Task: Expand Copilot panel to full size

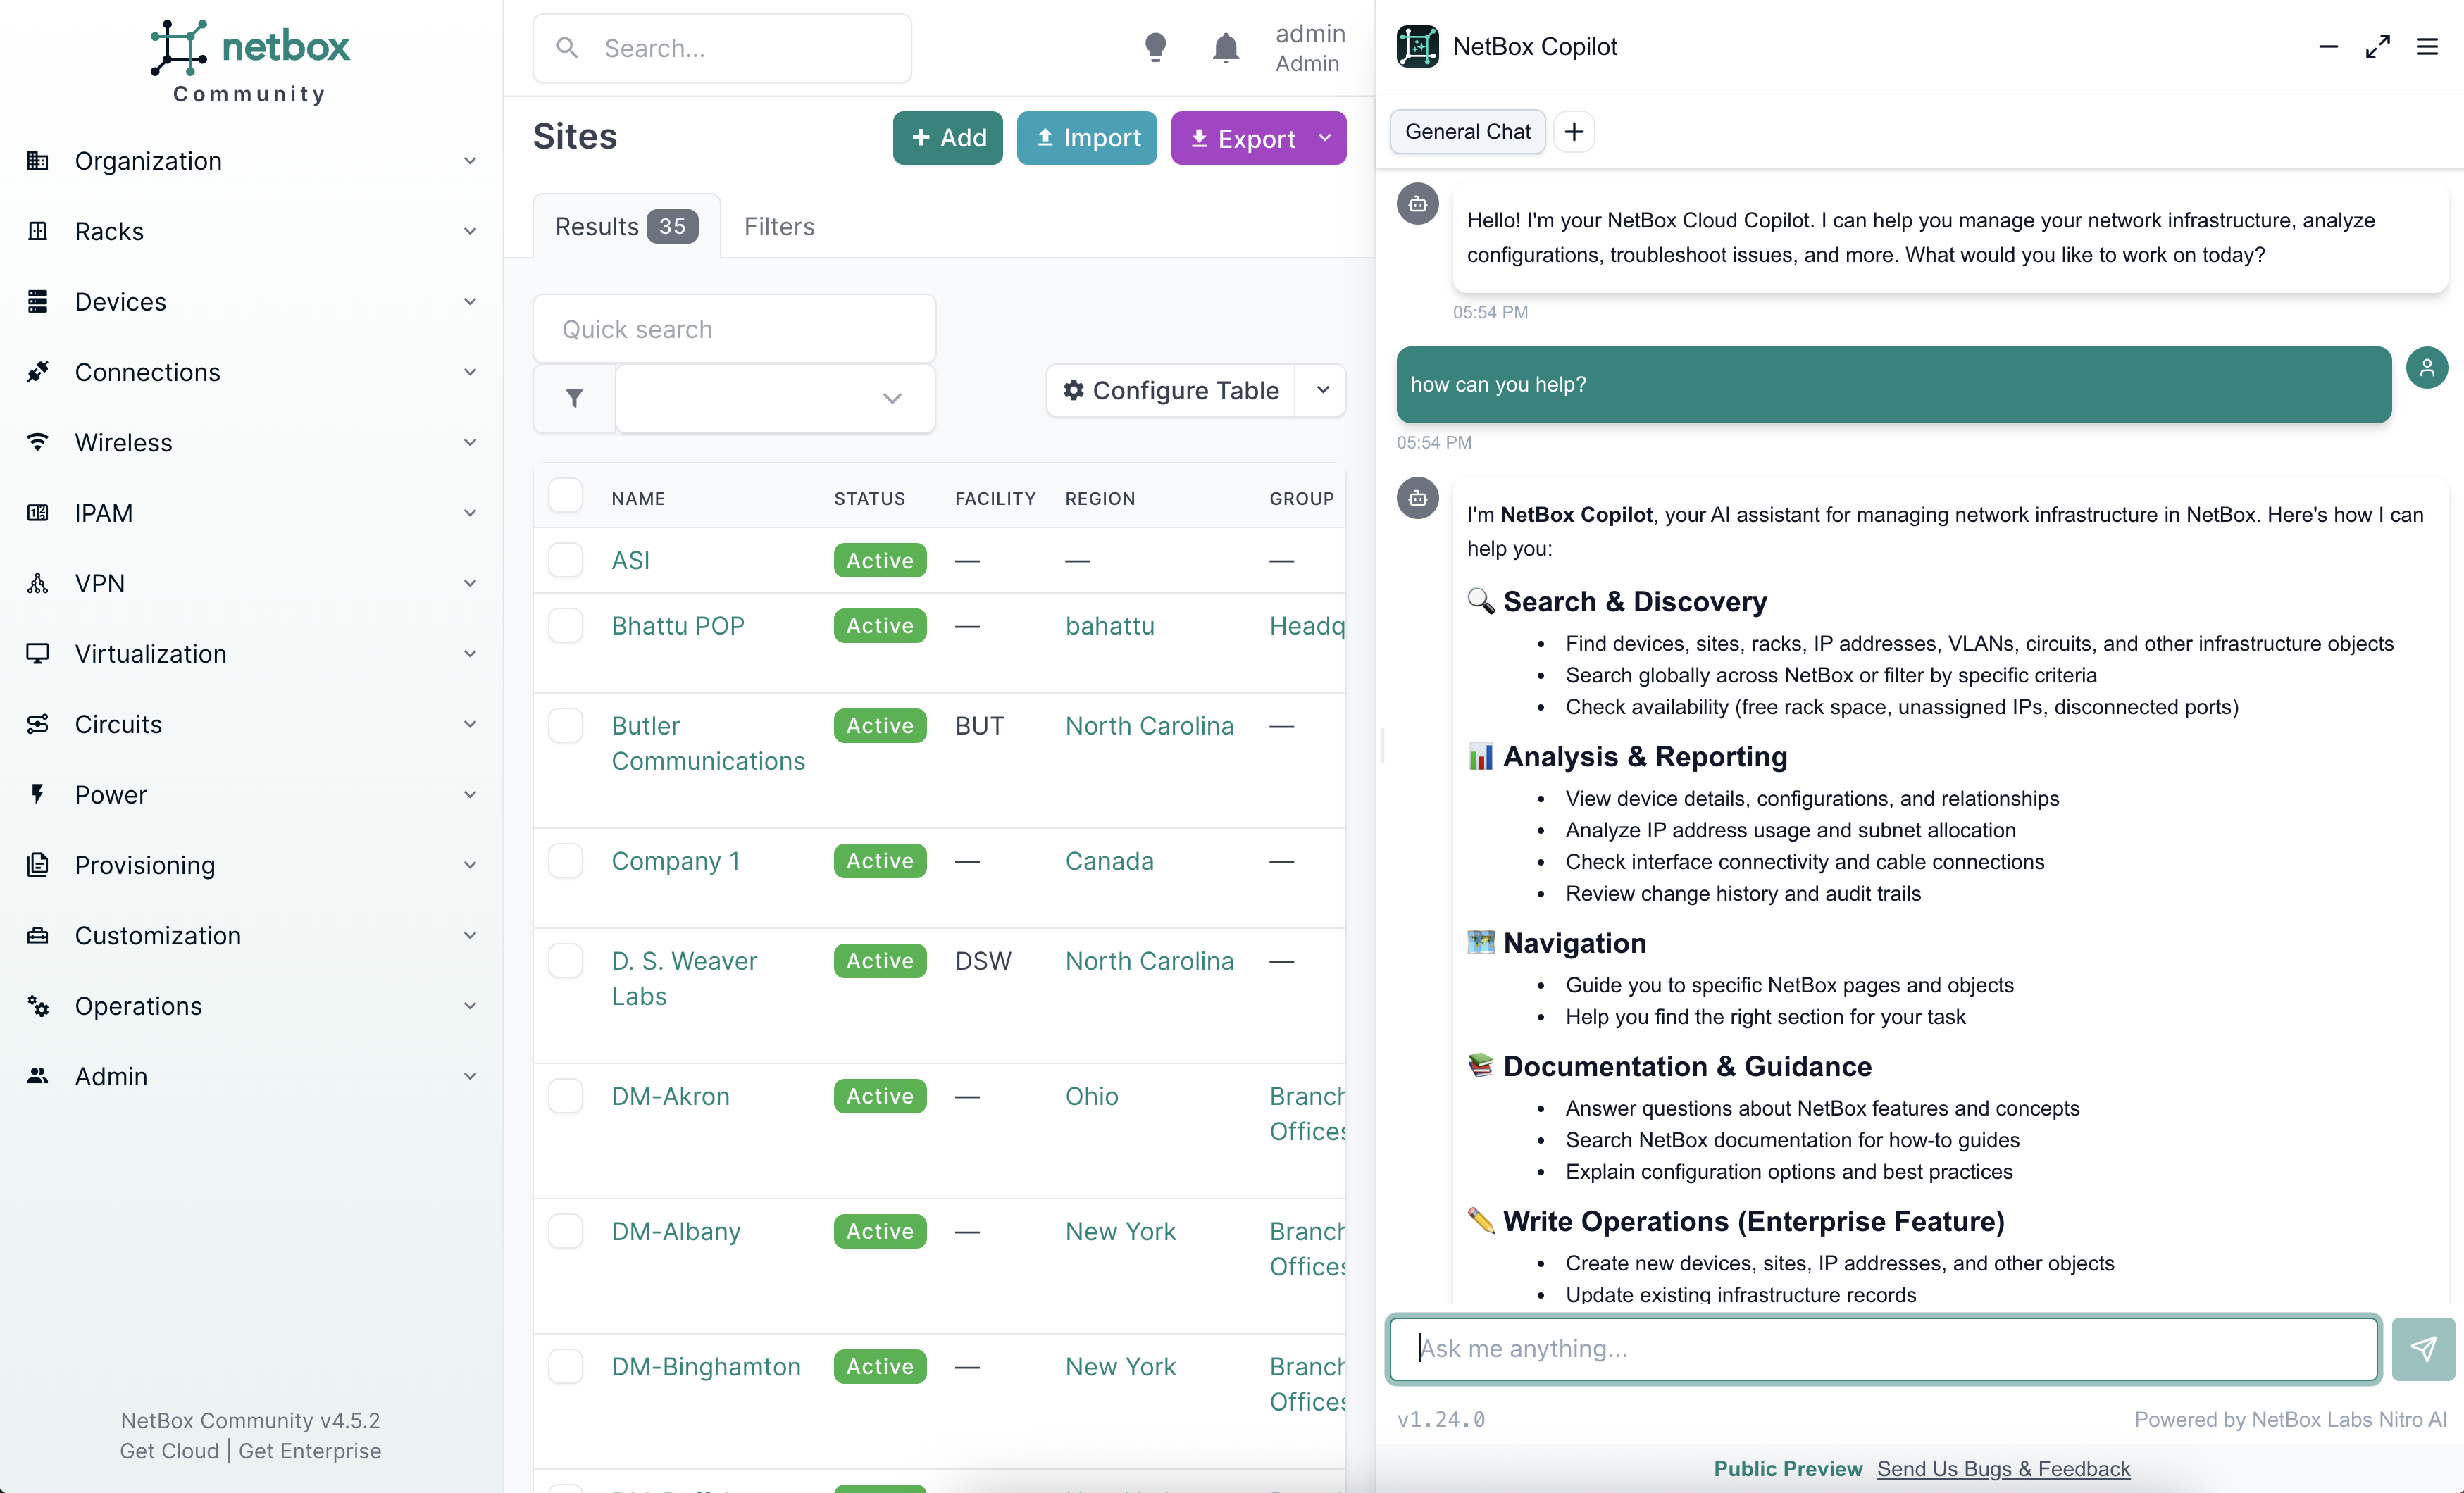Action: click(2377, 47)
